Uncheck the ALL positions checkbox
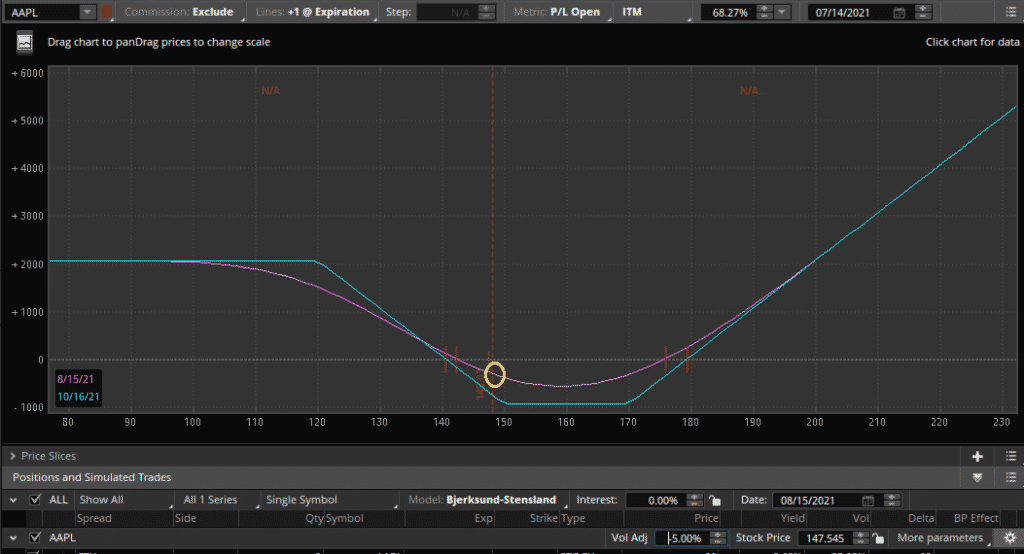The width and height of the screenshot is (1024, 554). [x=35, y=500]
